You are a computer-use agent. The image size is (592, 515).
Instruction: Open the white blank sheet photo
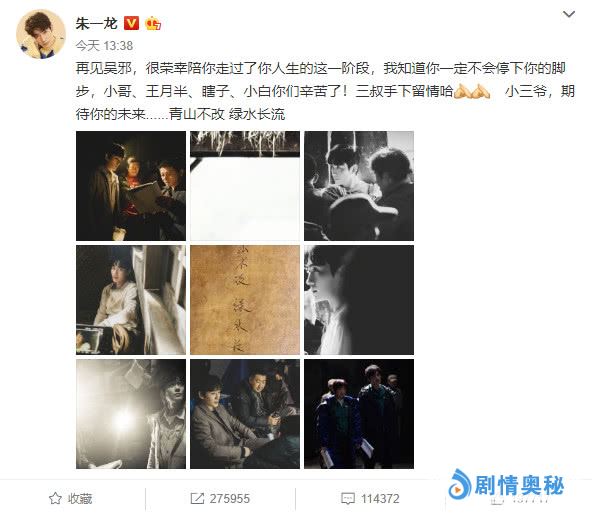pyautogui.click(x=245, y=186)
